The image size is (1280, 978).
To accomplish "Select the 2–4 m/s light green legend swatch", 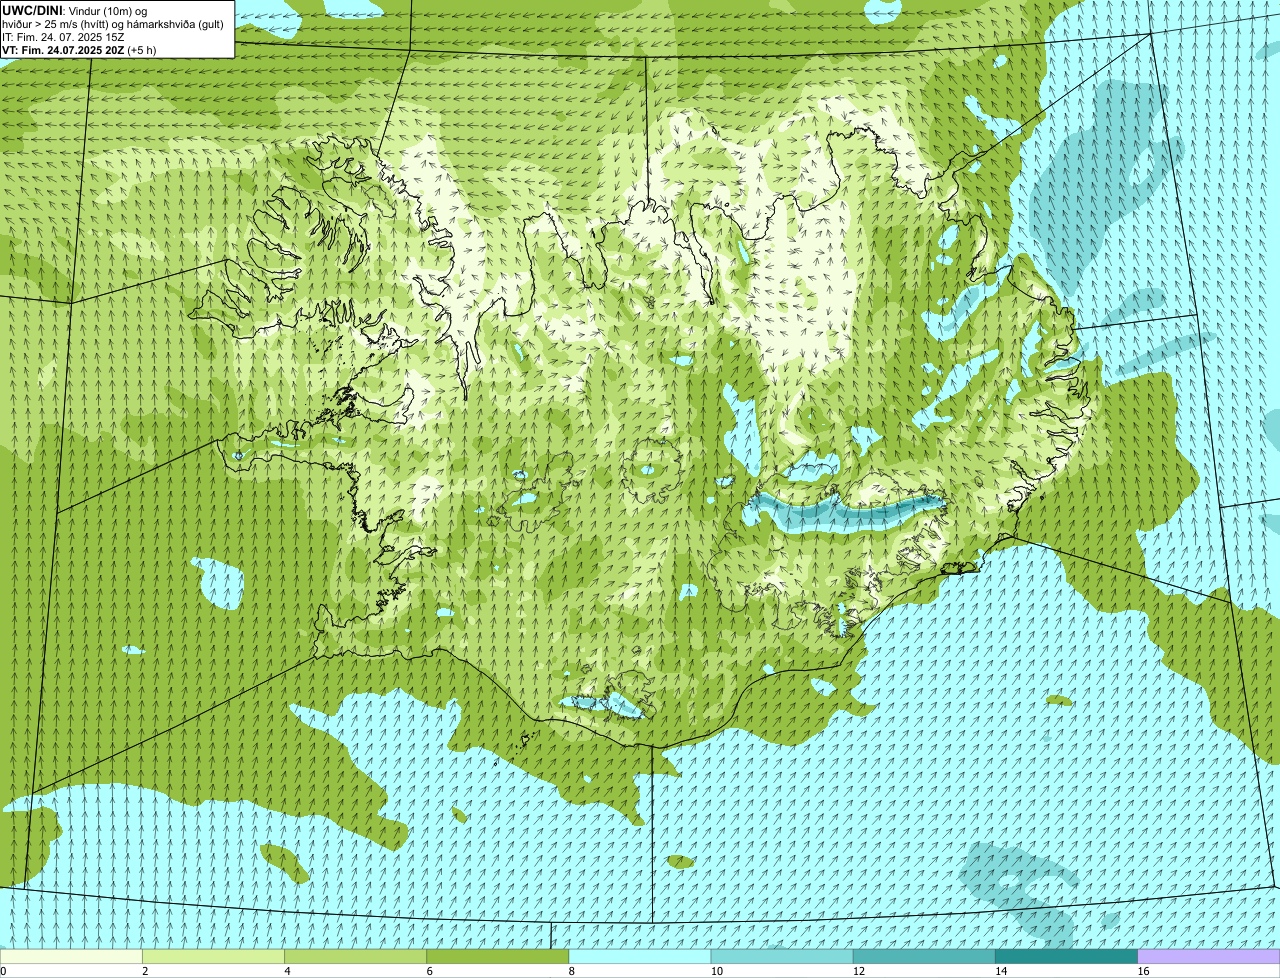I will [x=213, y=957].
